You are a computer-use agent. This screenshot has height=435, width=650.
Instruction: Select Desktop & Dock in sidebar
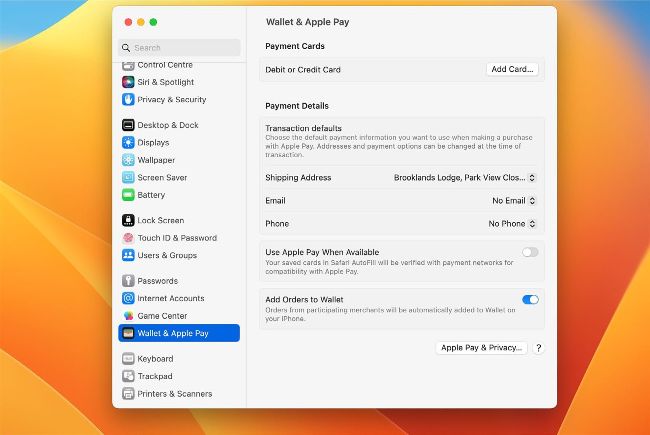click(x=168, y=125)
